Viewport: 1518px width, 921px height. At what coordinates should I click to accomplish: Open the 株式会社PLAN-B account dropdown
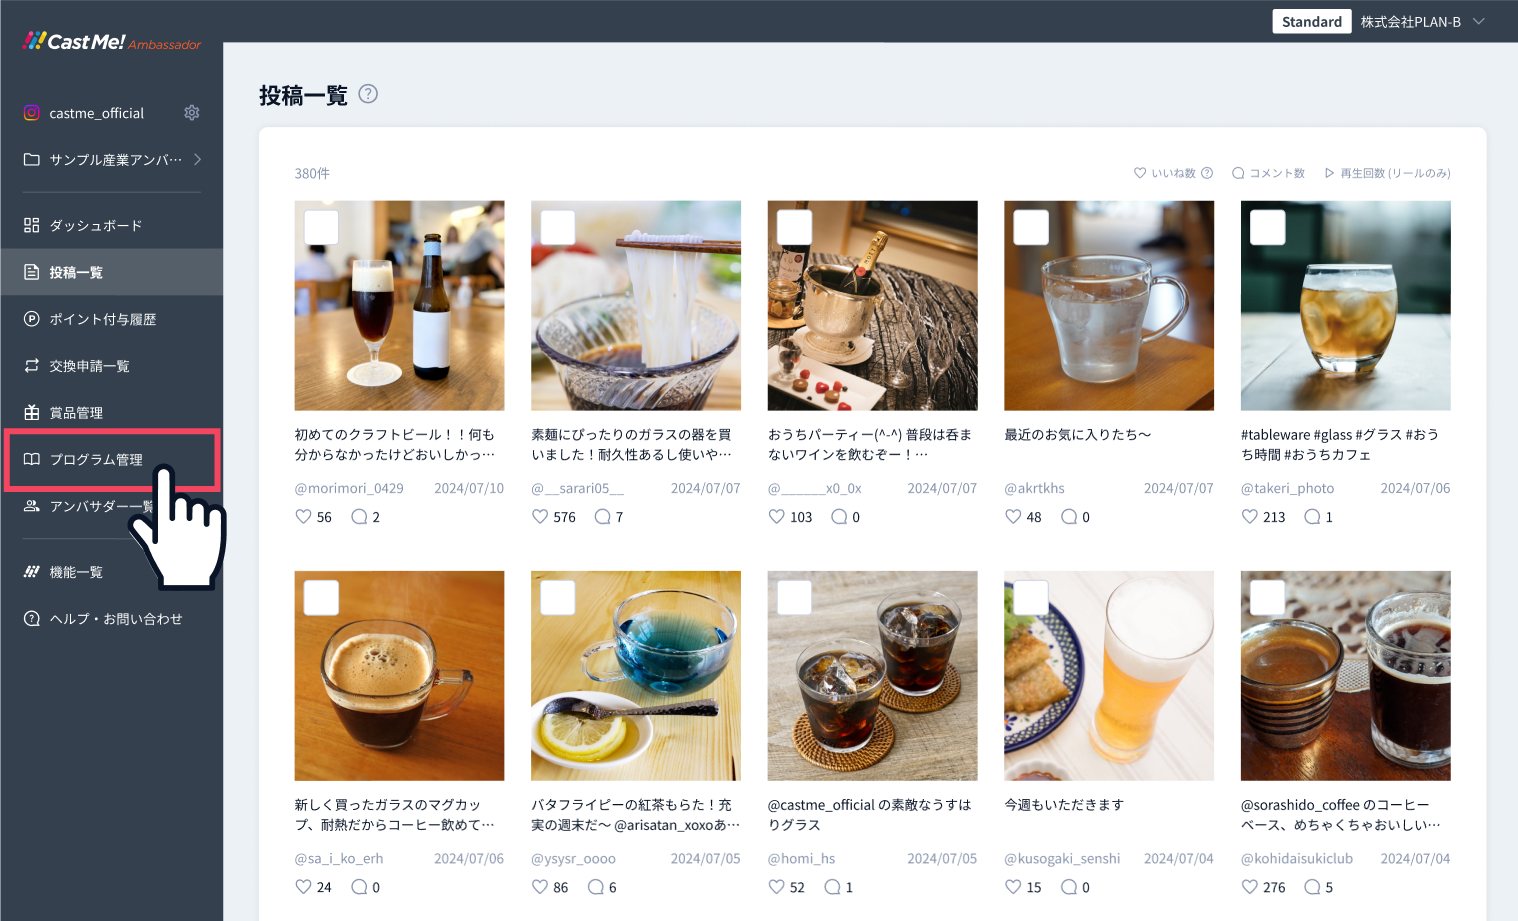(1479, 22)
